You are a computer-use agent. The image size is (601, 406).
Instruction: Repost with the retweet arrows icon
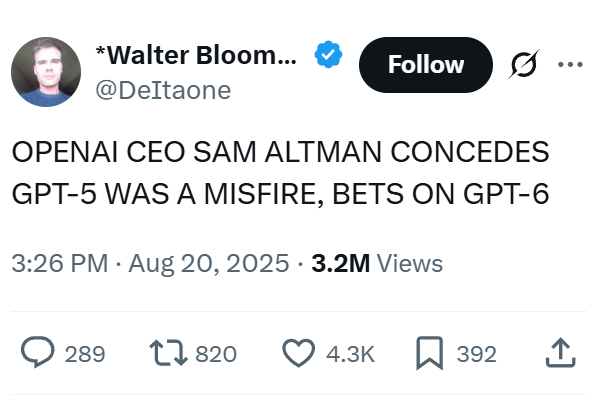tap(169, 353)
